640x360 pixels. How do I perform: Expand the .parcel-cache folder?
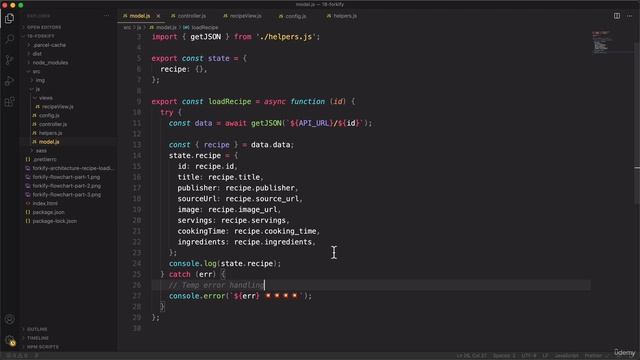pos(49,45)
